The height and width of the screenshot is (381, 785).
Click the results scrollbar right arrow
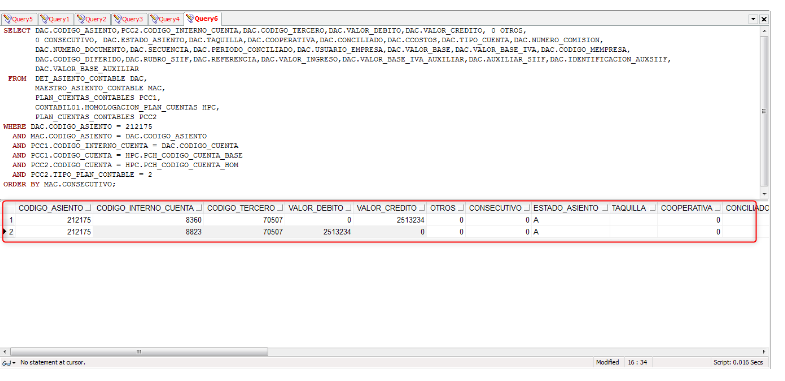click(x=764, y=351)
